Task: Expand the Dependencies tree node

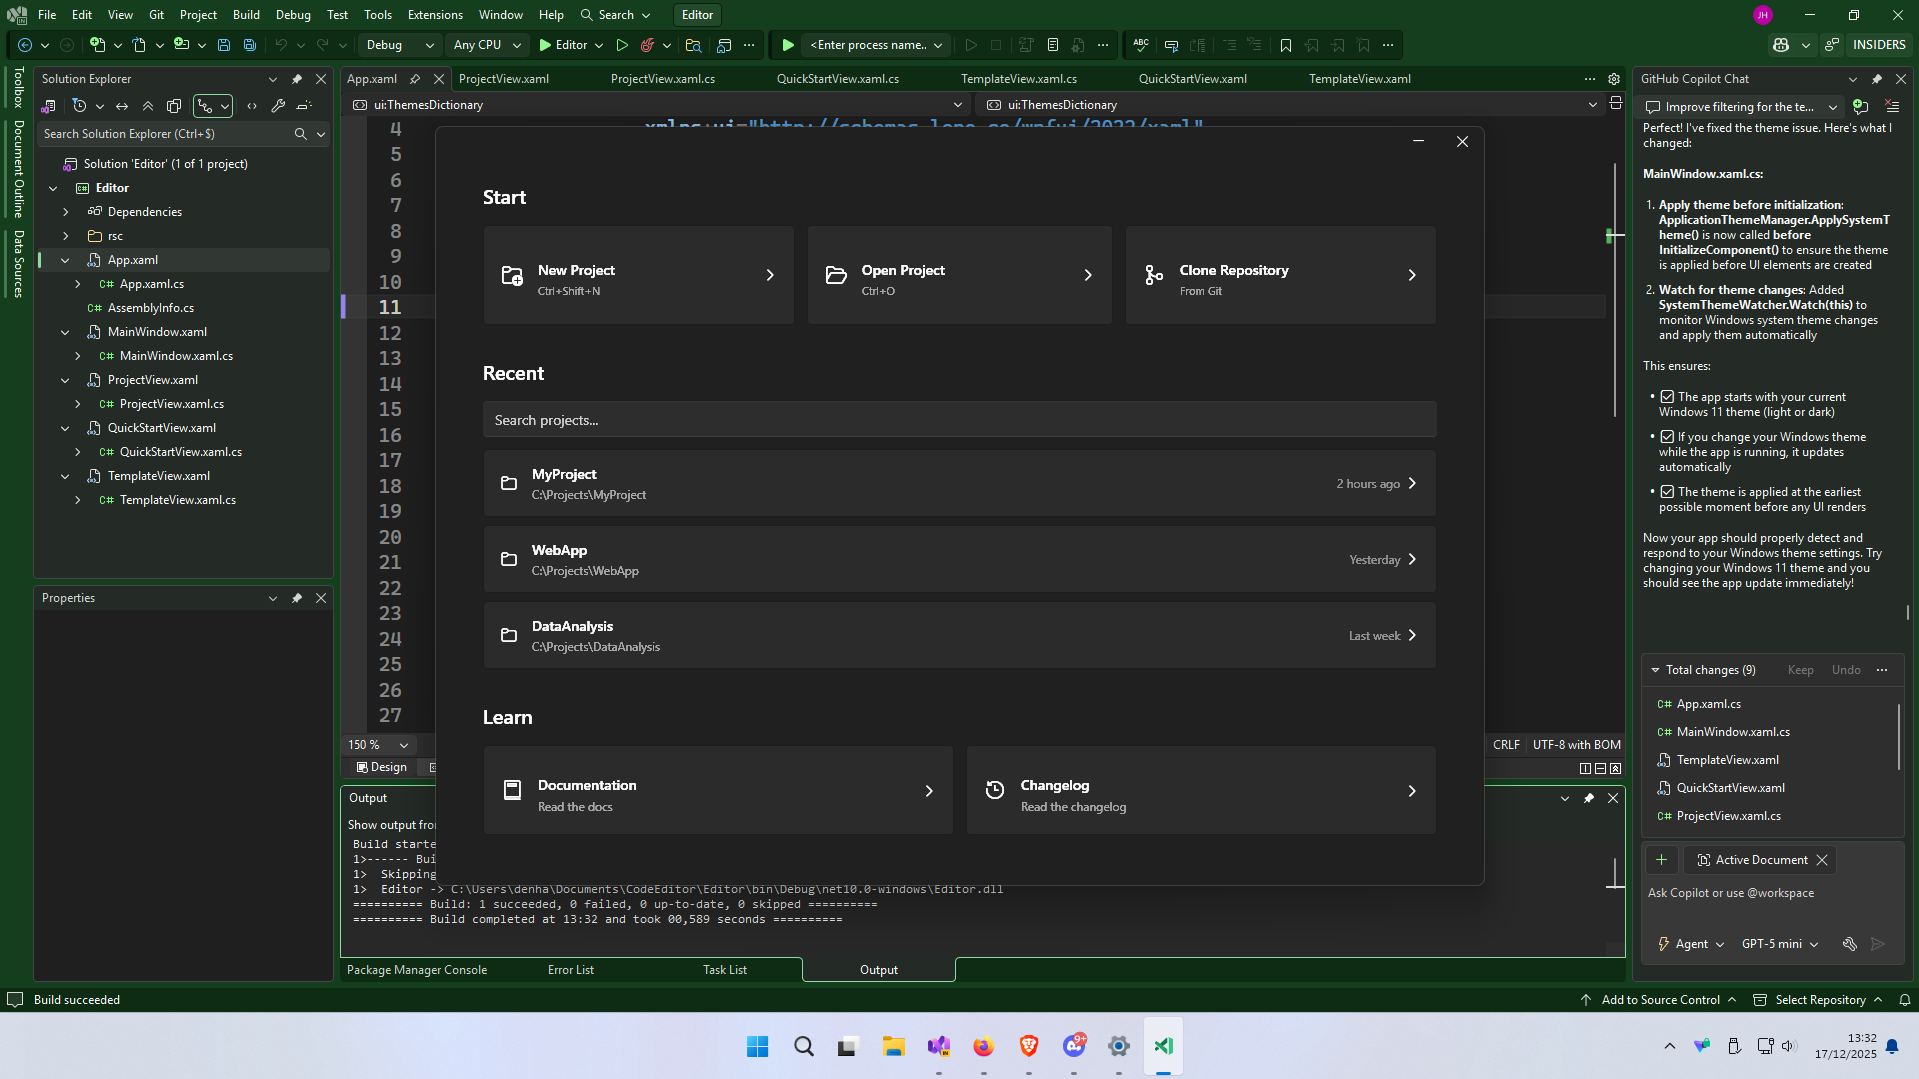Action: pyautogui.click(x=66, y=212)
